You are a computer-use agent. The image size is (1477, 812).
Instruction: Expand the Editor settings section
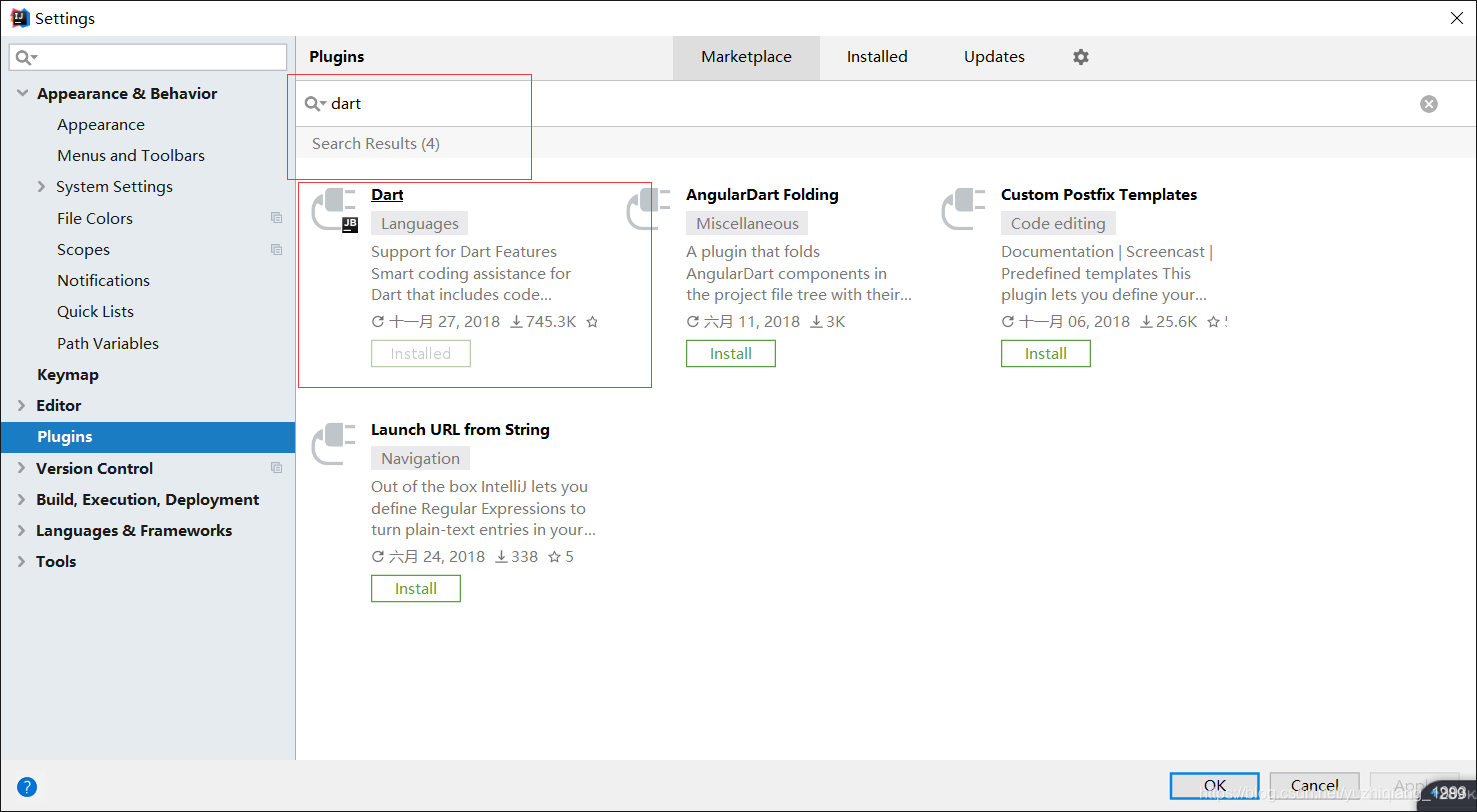tap(22, 405)
